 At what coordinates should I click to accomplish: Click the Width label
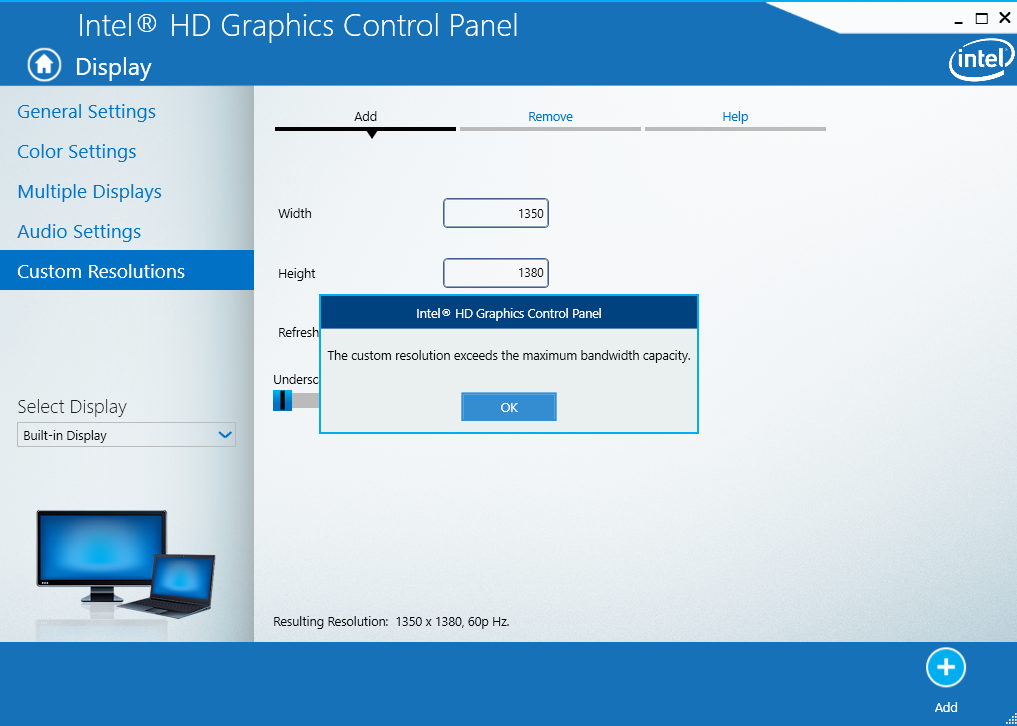click(x=294, y=213)
